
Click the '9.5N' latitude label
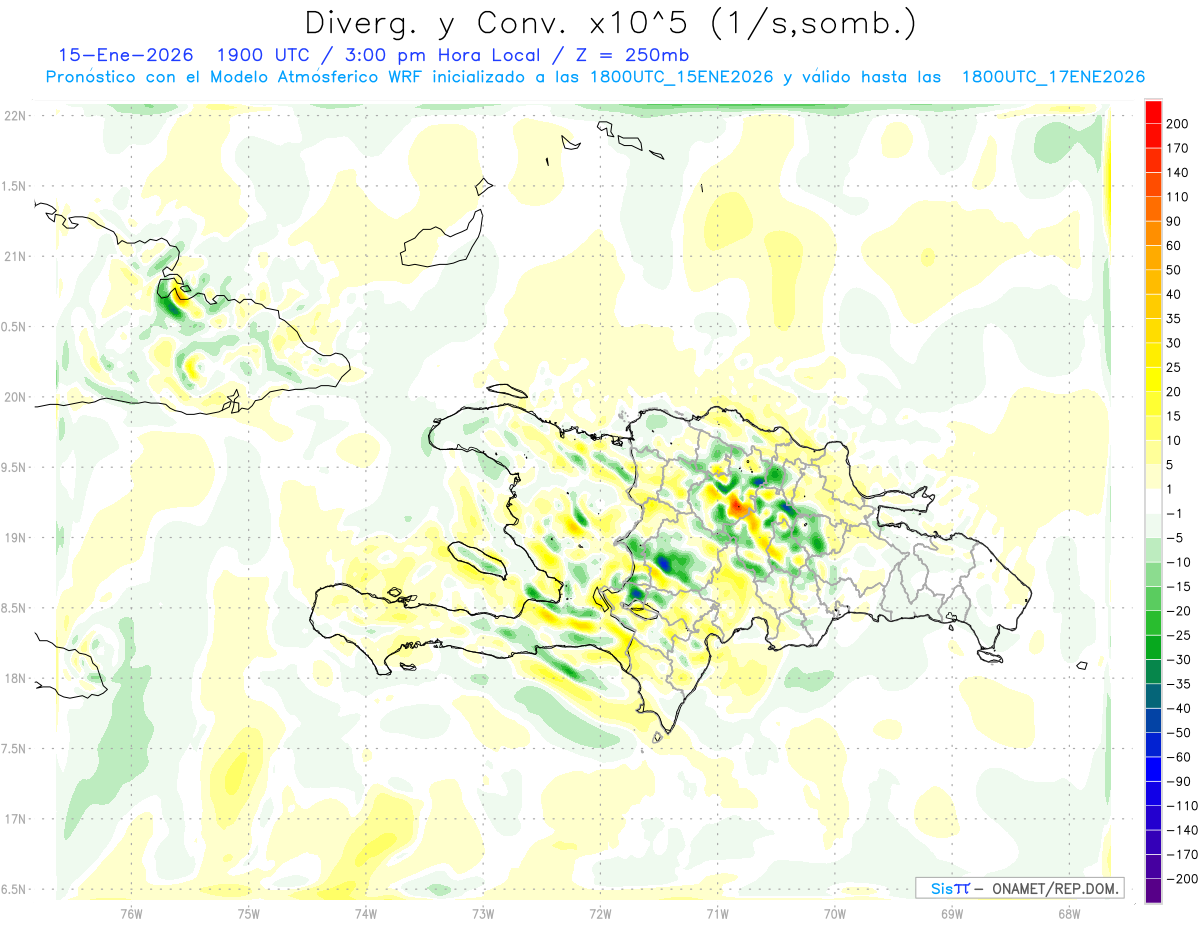[14, 468]
